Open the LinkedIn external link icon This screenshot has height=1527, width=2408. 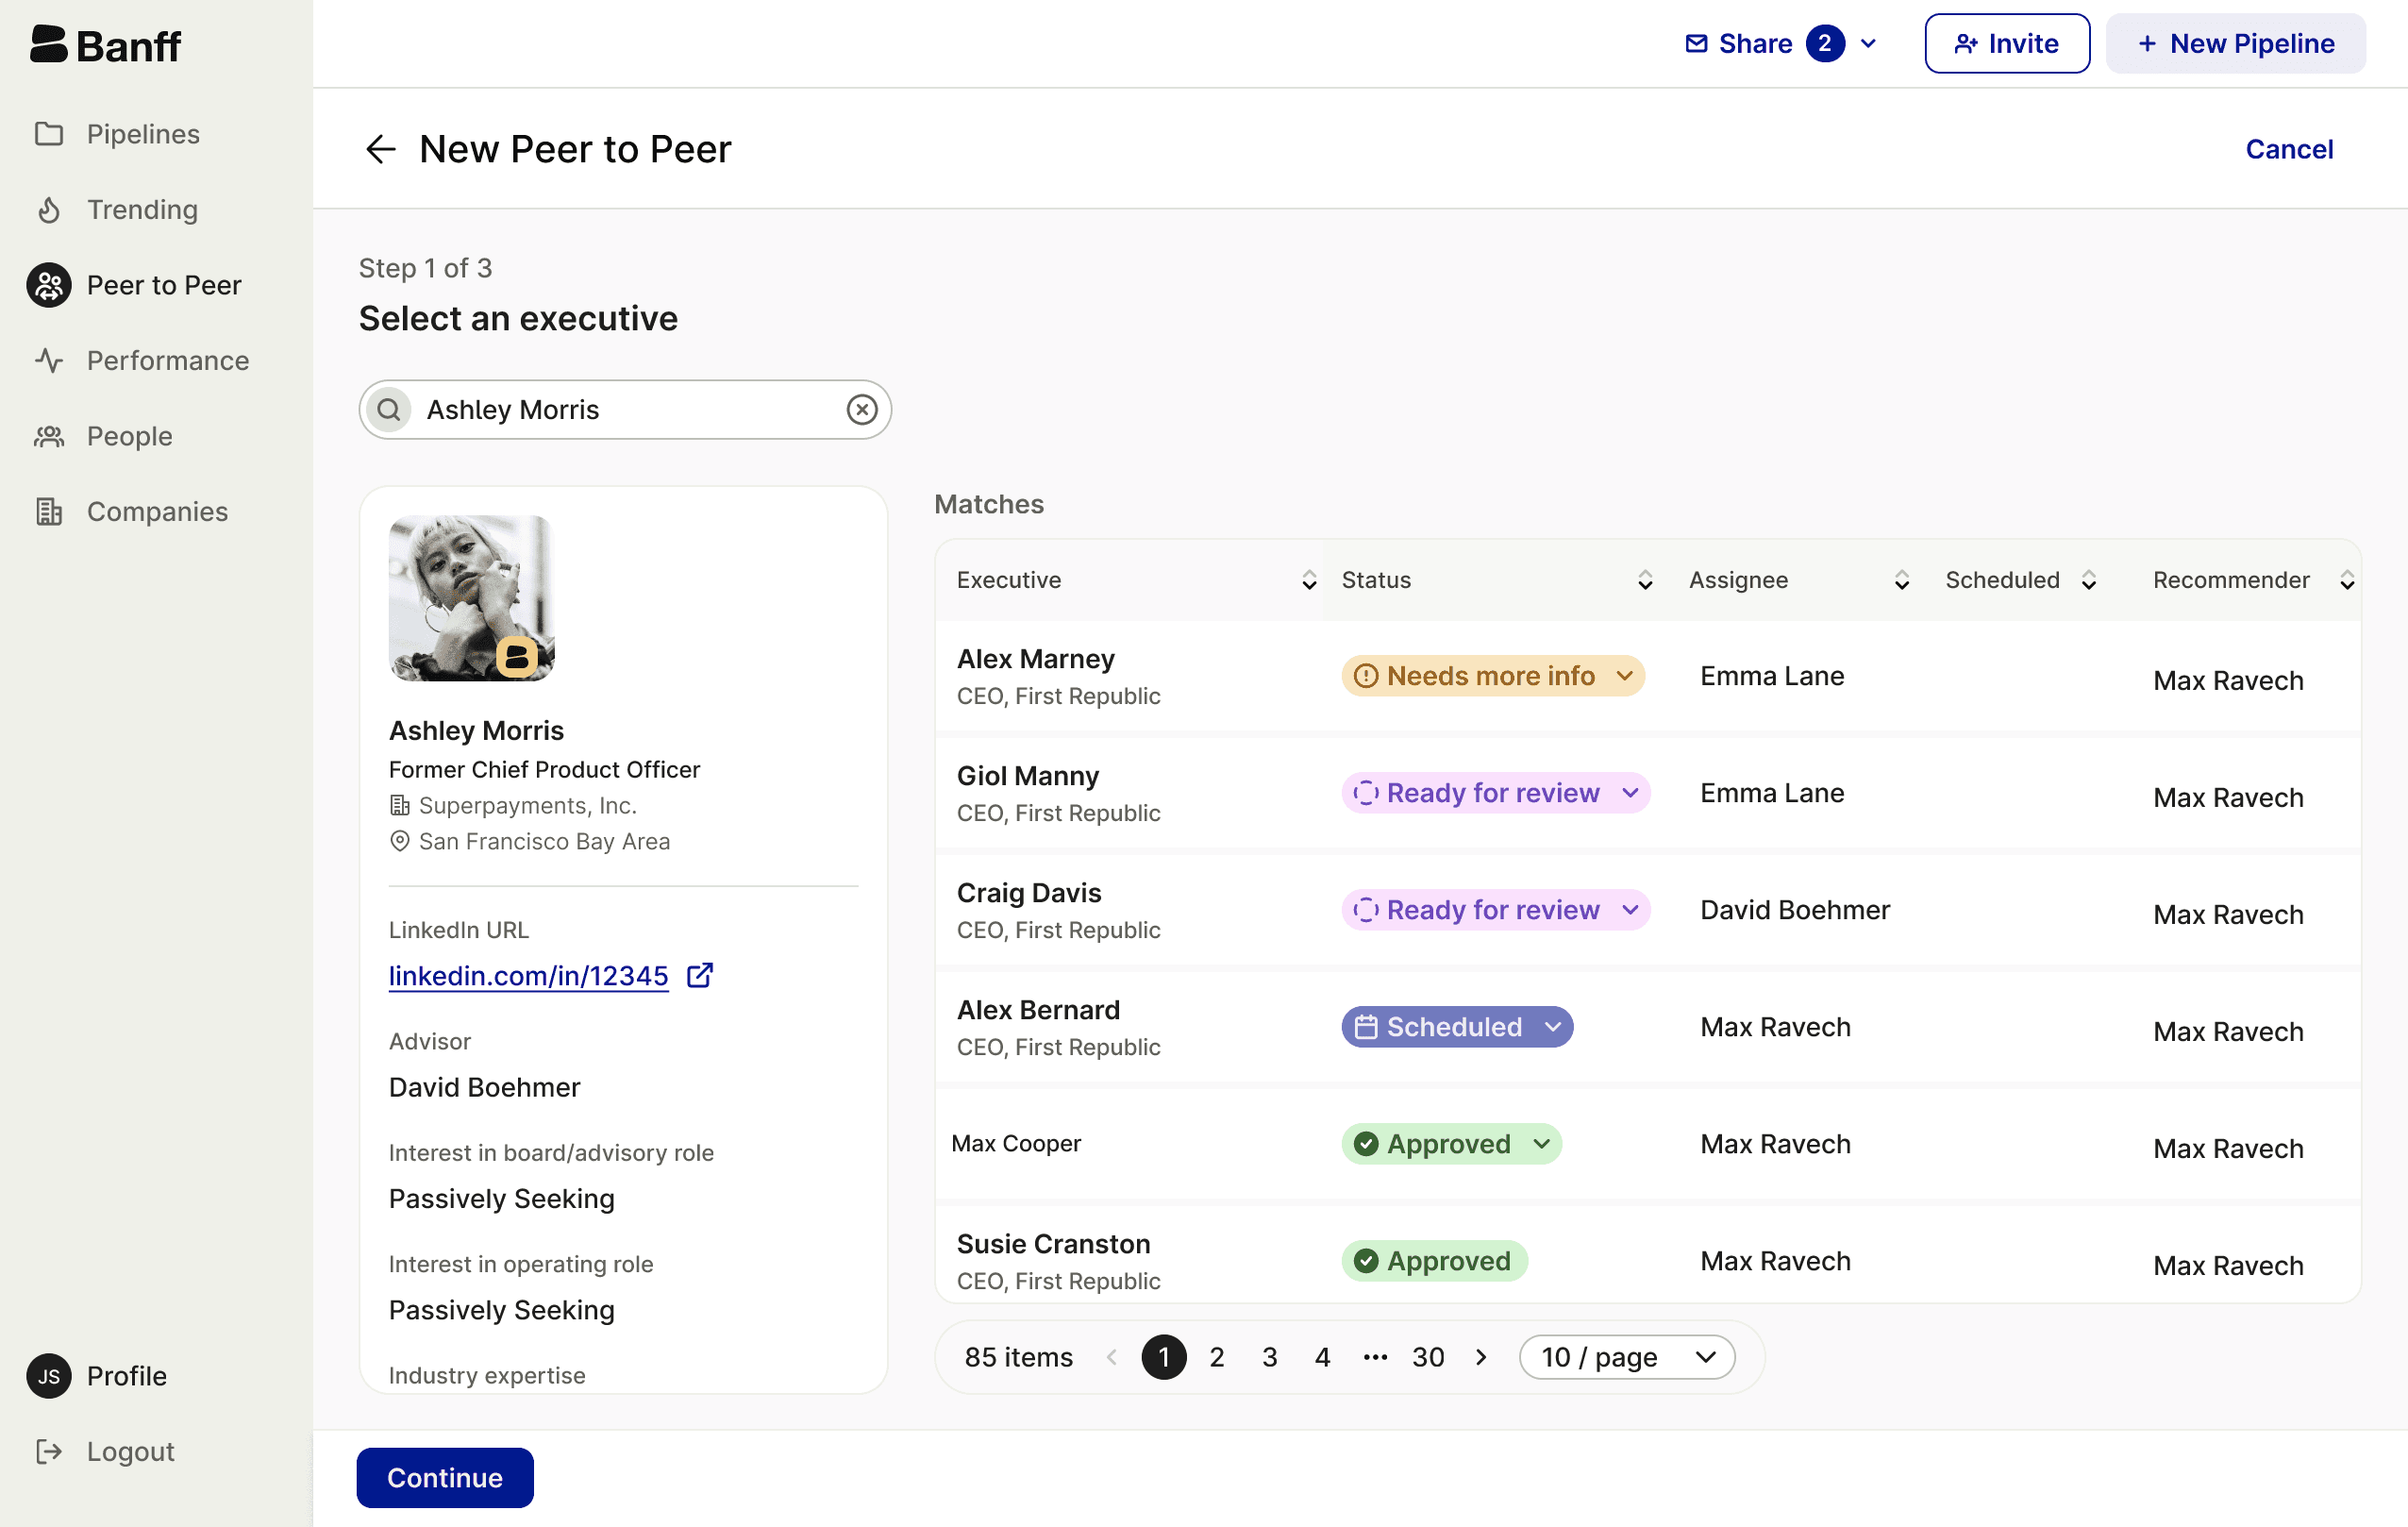700,975
